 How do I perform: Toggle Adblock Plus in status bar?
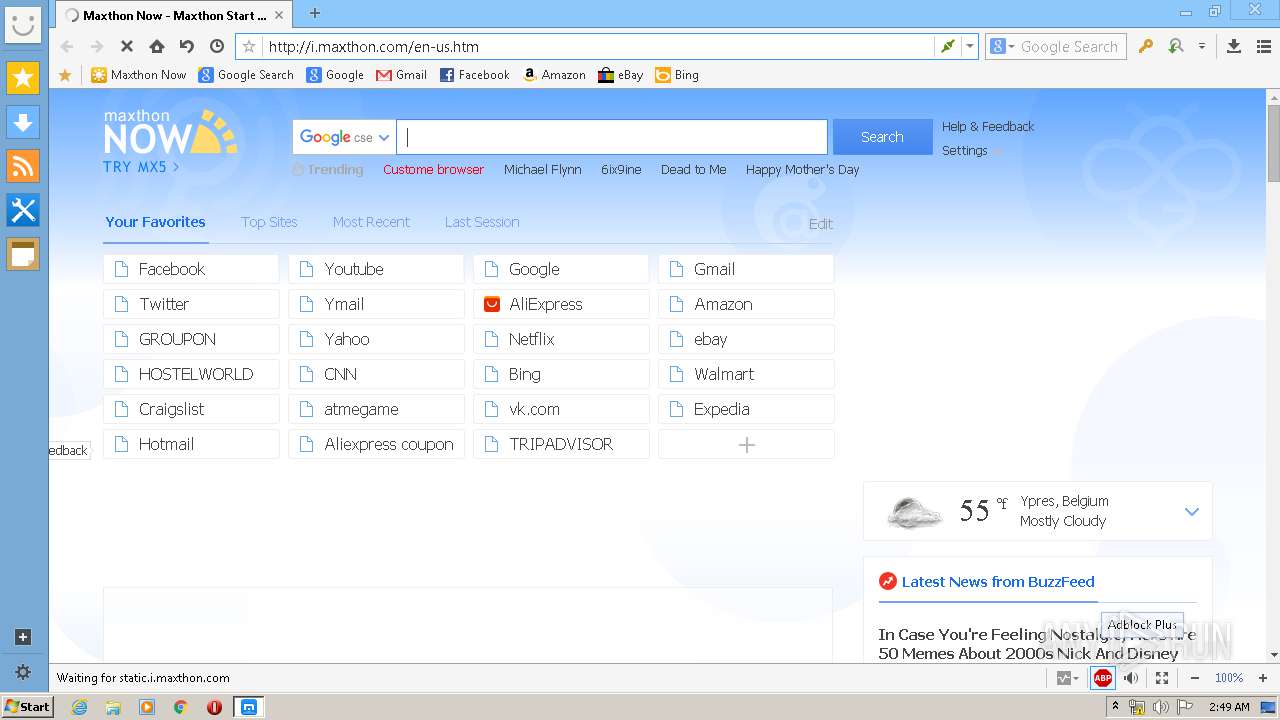click(x=1102, y=678)
